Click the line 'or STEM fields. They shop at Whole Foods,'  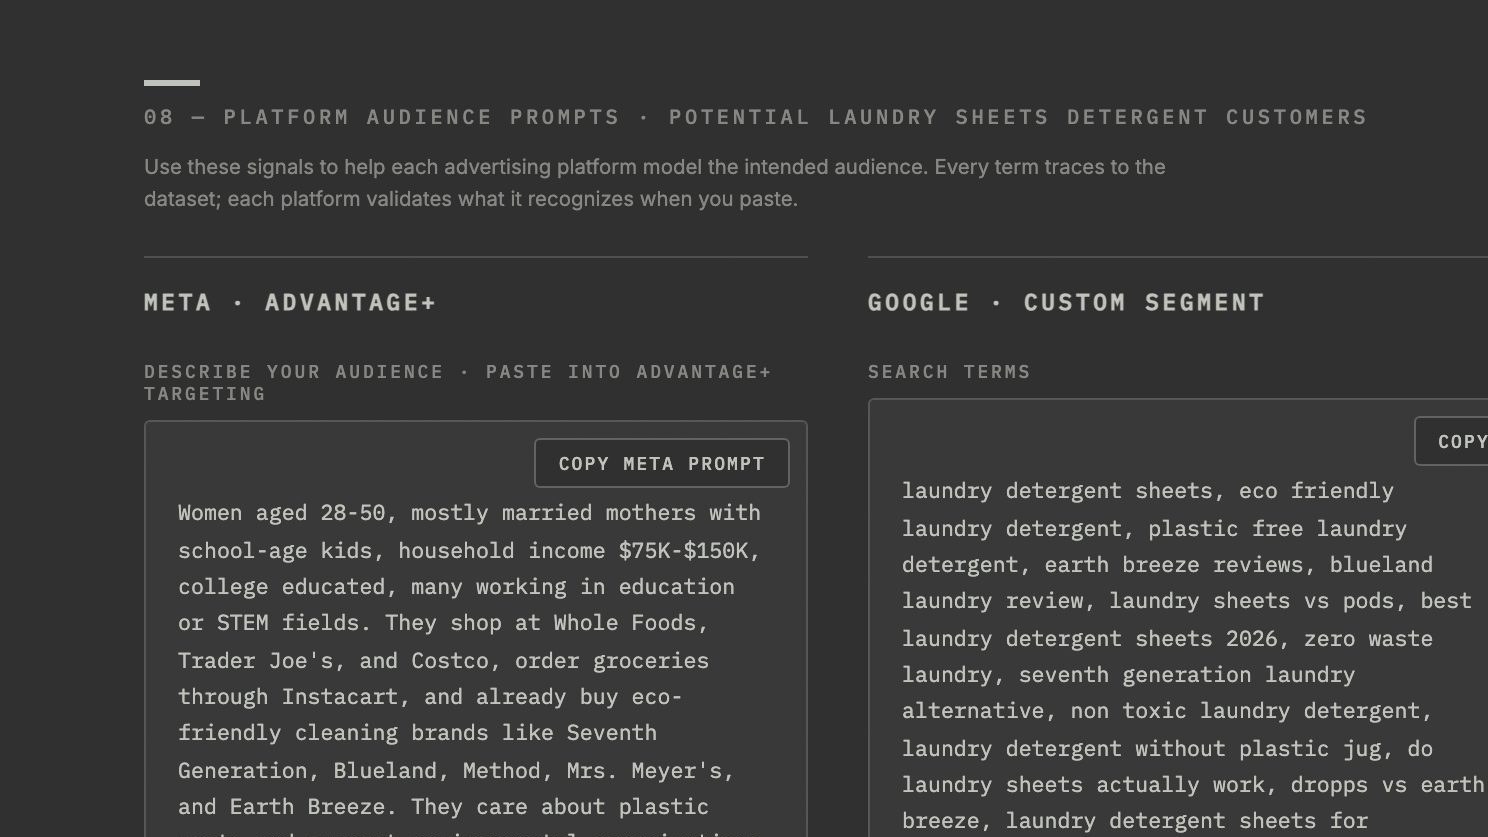click(x=443, y=623)
